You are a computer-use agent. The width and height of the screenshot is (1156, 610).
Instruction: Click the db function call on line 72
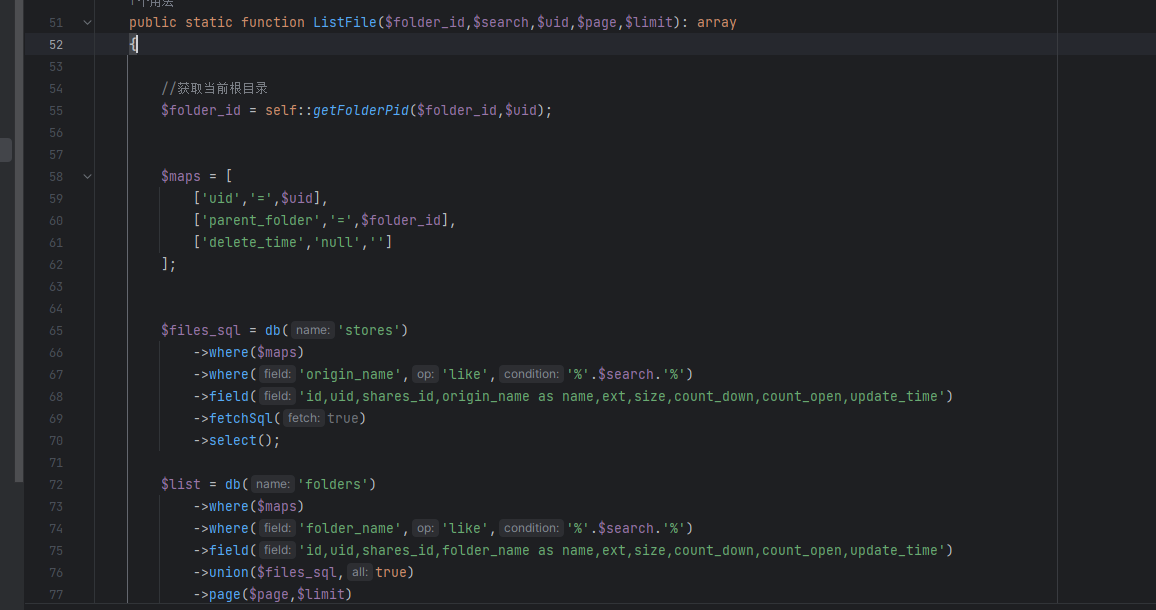[233, 484]
